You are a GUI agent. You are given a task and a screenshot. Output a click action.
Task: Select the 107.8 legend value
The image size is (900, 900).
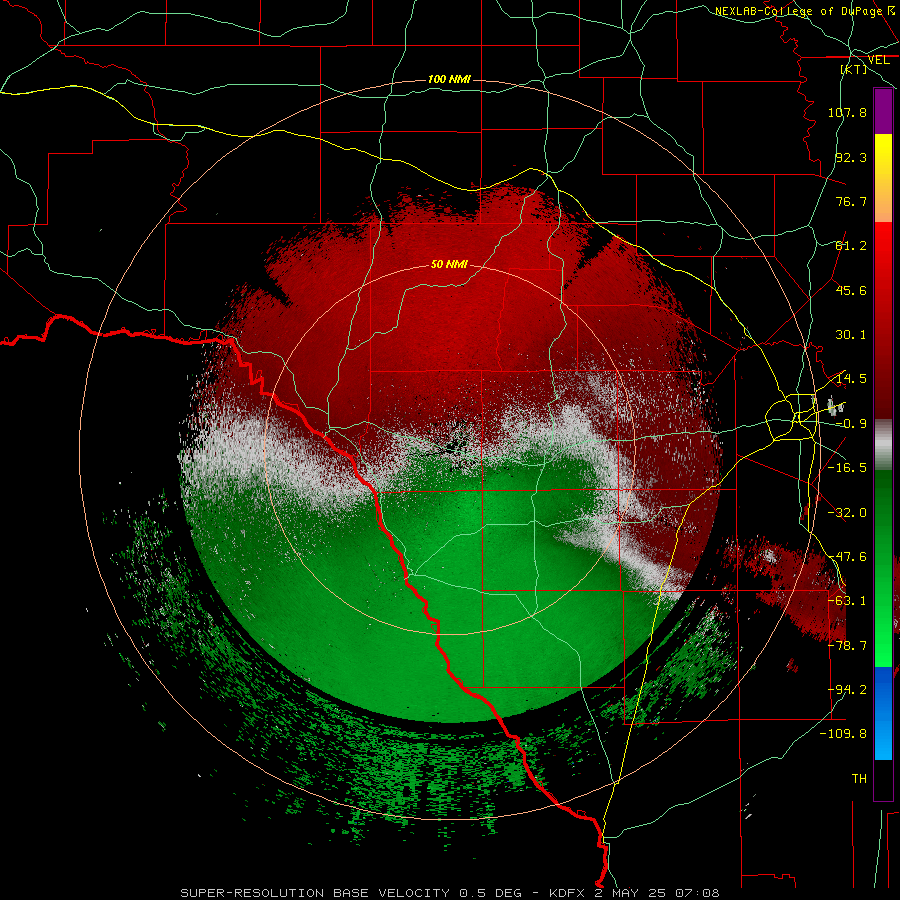[847, 112]
